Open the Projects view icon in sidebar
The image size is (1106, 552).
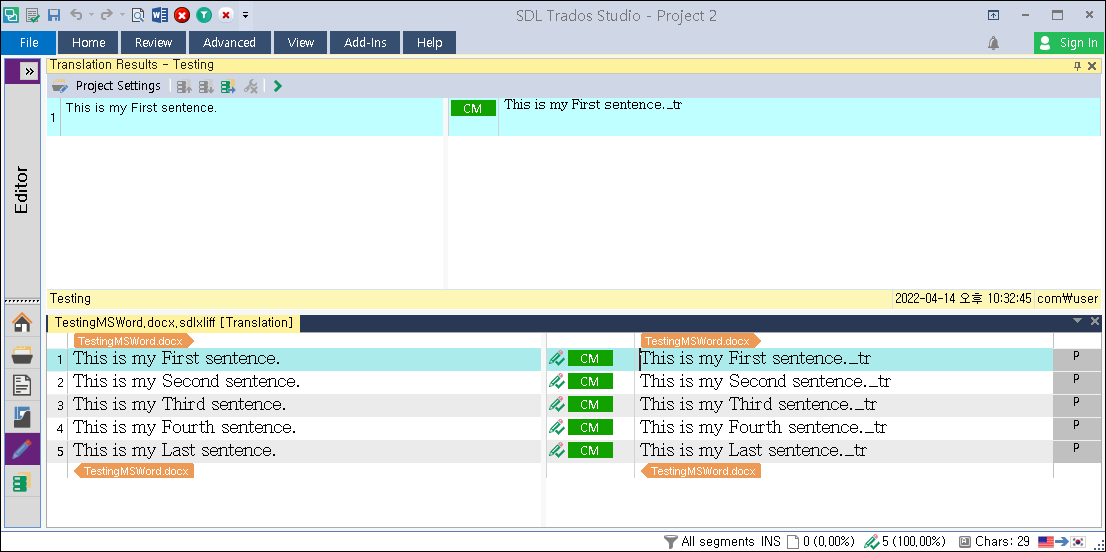point(23,355)
